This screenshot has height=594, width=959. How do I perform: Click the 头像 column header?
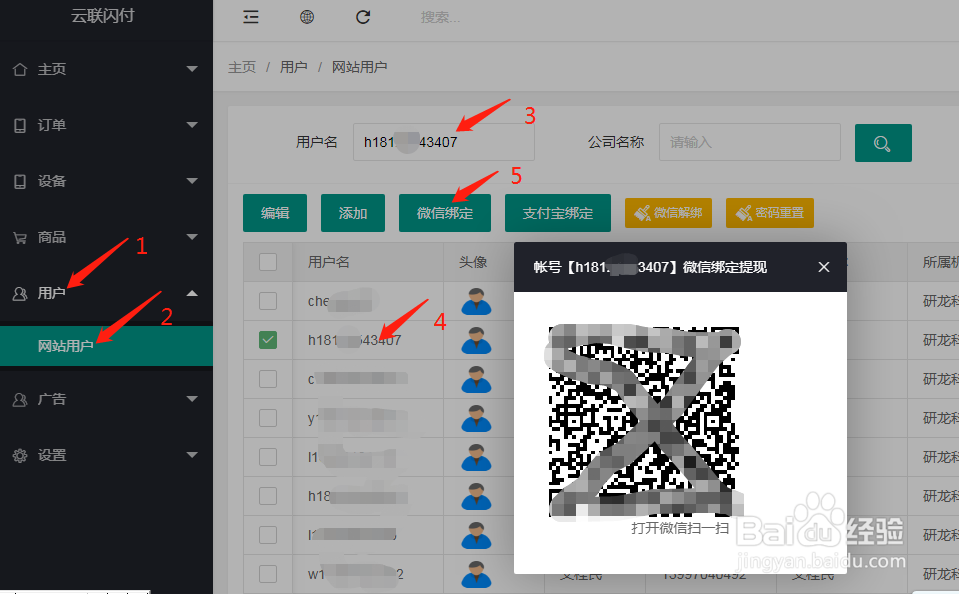pos(473,262)
